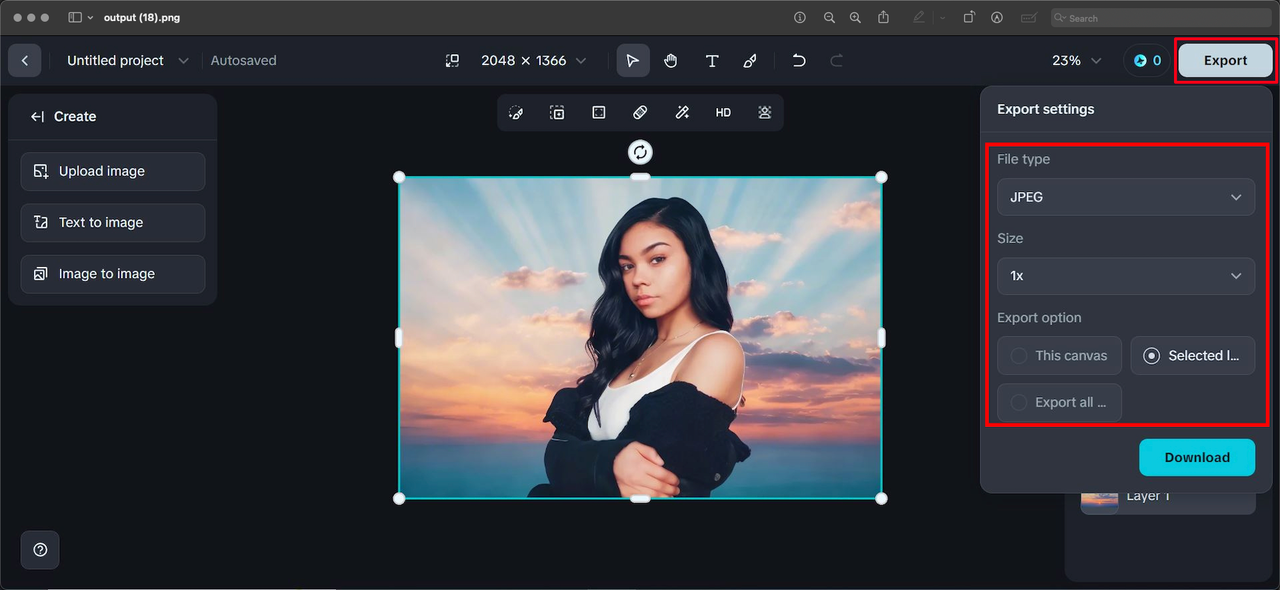1280x590 pixels.
Task: Click the eraser icon in floating toolbar
Action: (x=640, y=113)
